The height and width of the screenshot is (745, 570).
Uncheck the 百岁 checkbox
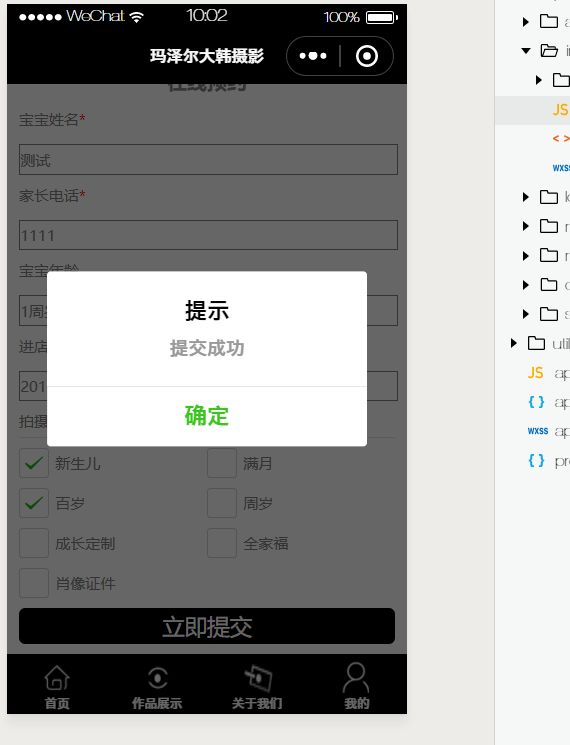point(34,503)
